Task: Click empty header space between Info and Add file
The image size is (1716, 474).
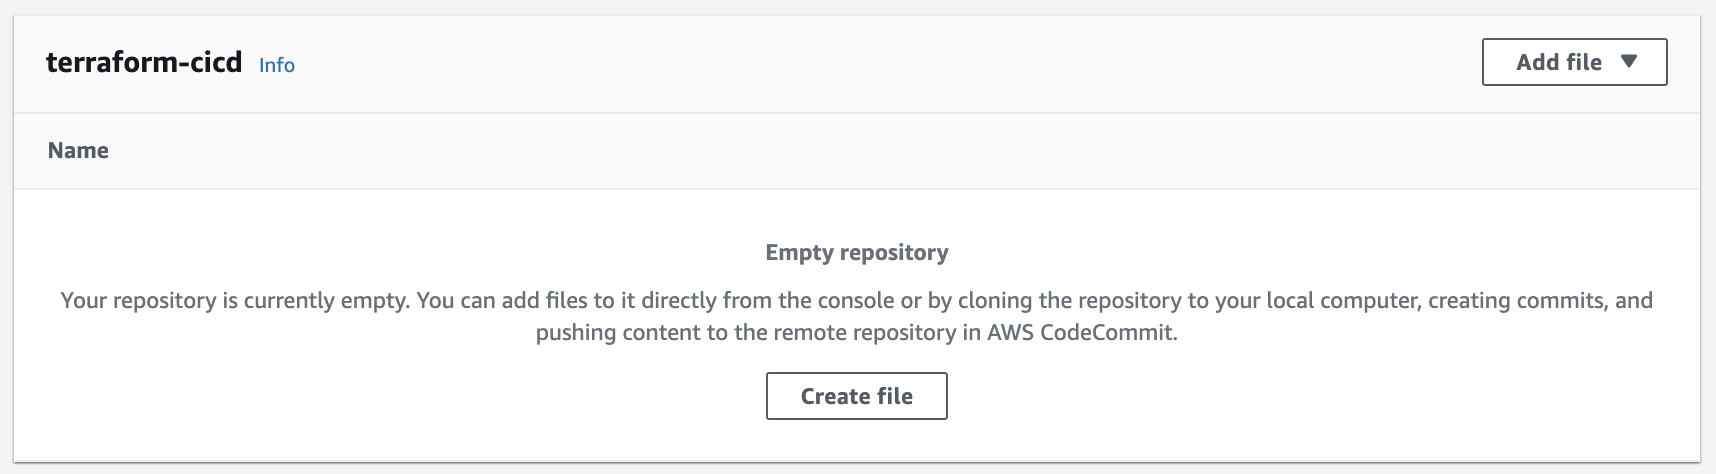Action: coord(880,64)
